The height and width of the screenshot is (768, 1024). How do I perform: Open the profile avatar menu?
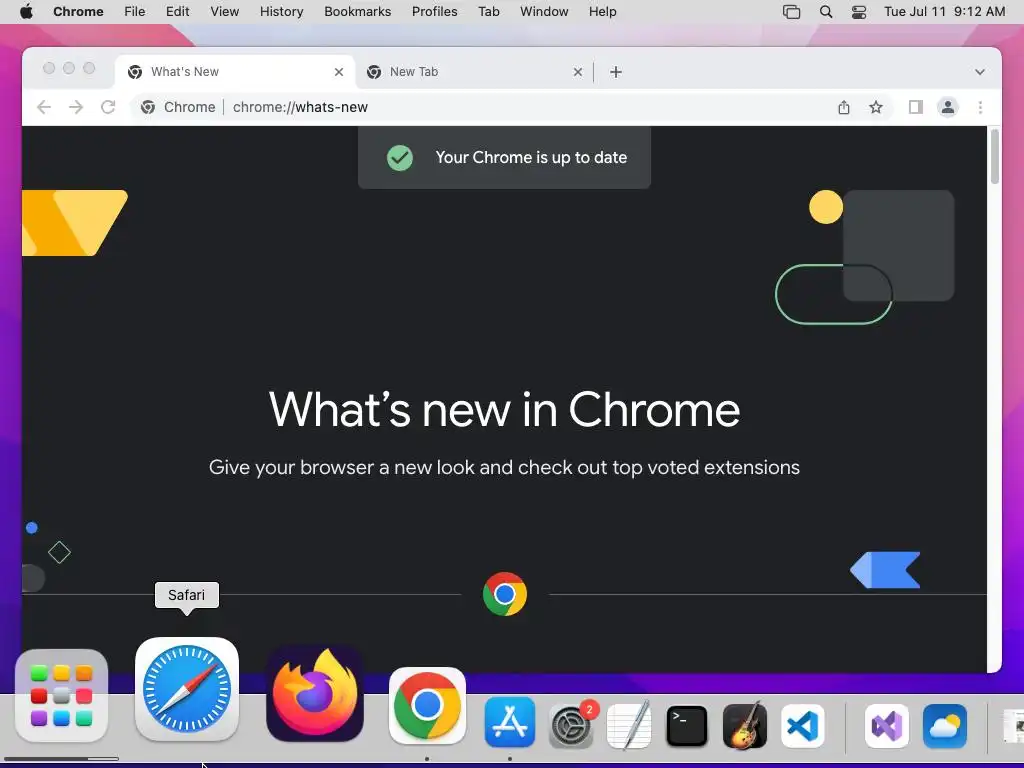[948, 107]
